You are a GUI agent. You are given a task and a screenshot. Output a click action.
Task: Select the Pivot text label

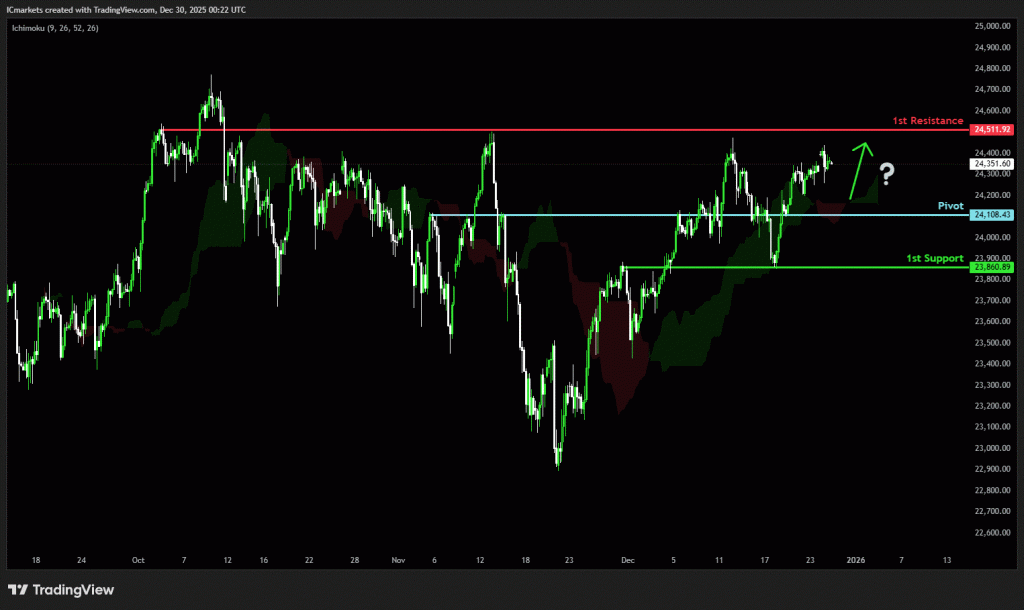click(950, 205)
